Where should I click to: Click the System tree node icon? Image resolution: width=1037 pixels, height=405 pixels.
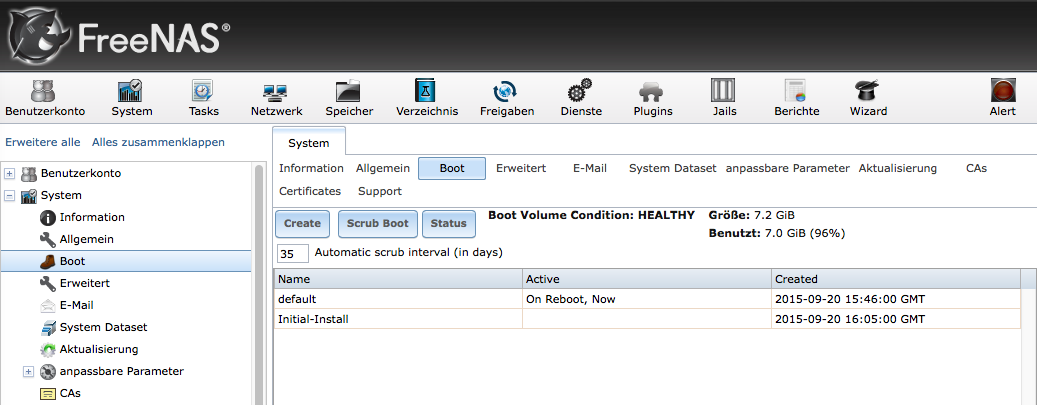pyautogui.click(x=28, y=195)
